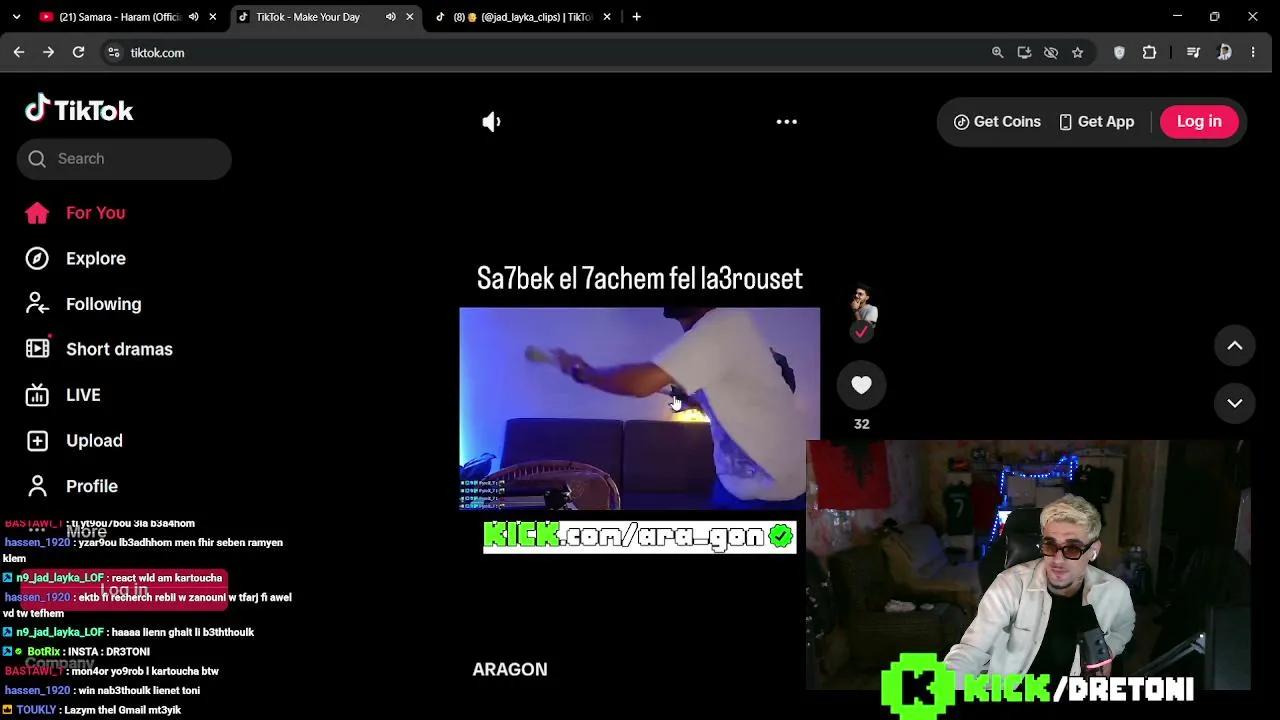The height and width of the screenshot is (720, 1280).
Task: Follow the creator via the red check badge
Action: (x=861, y=331)
